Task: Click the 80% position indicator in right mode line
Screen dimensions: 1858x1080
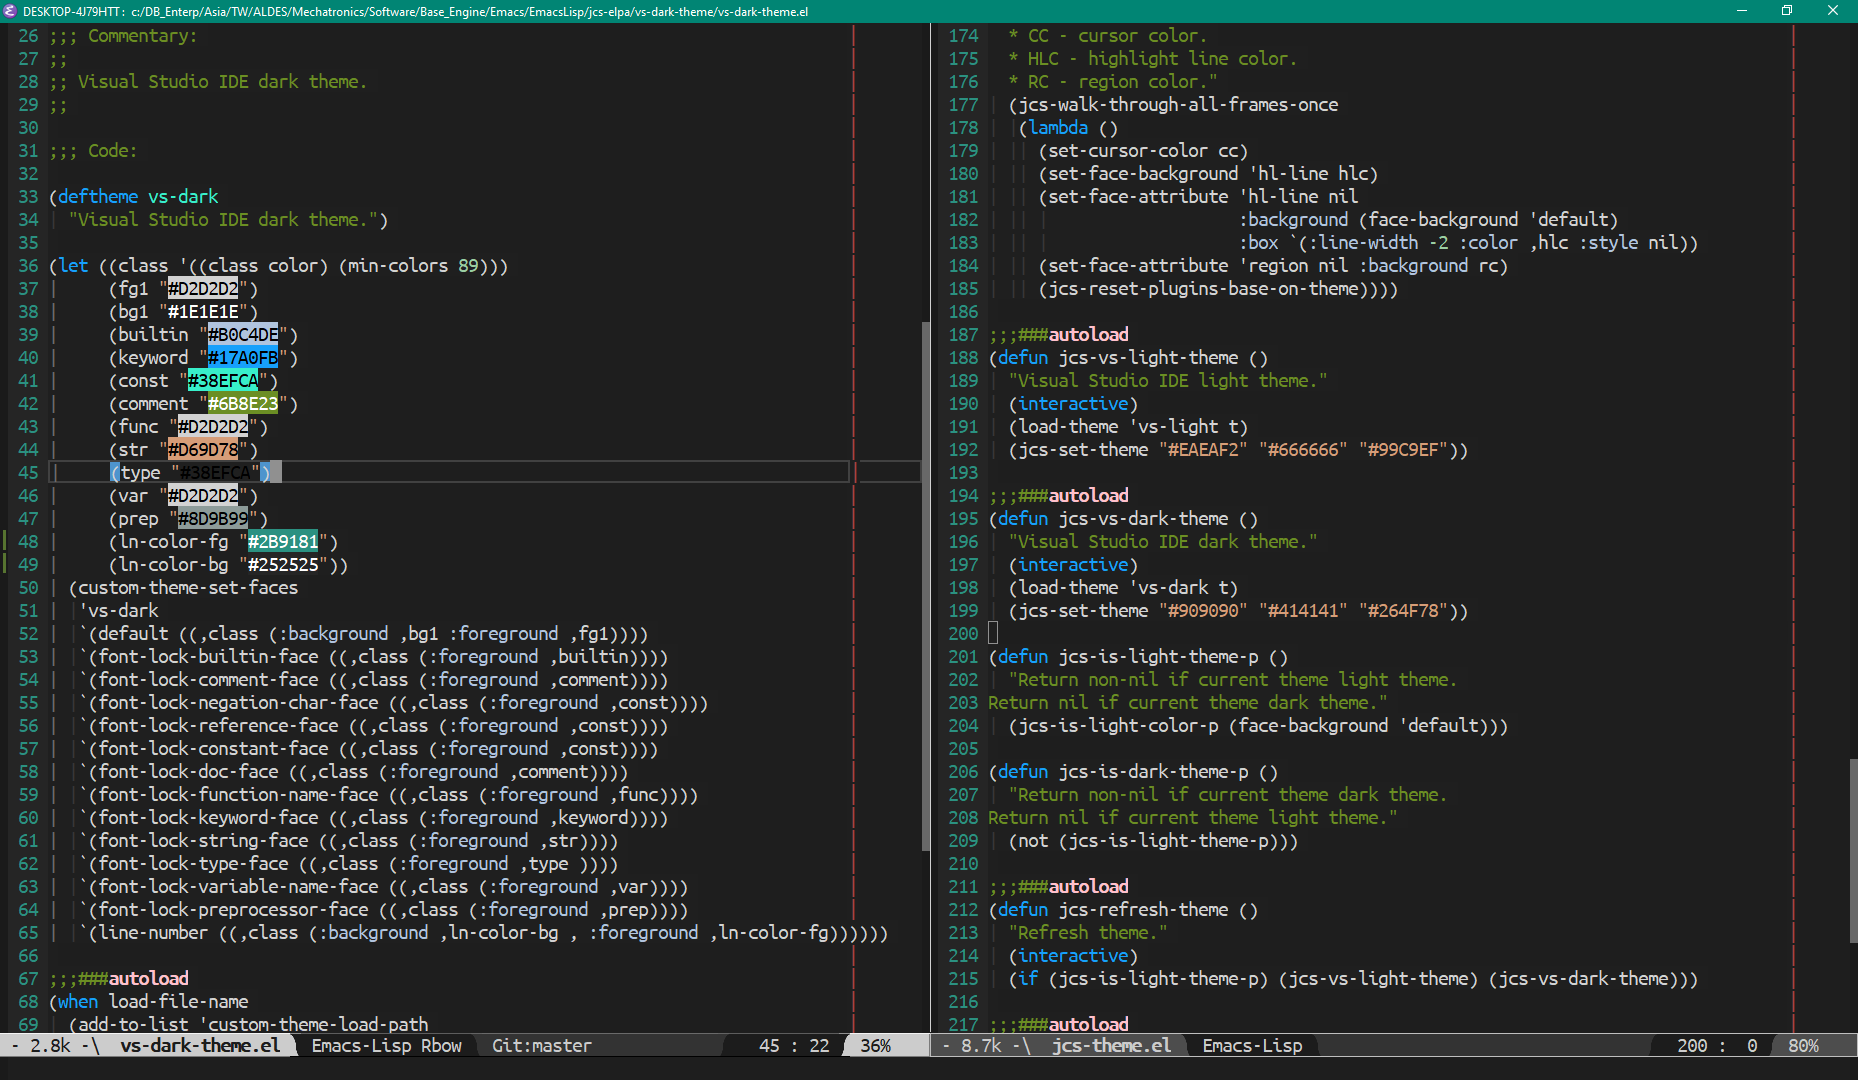Action: pos(1803,1046)
